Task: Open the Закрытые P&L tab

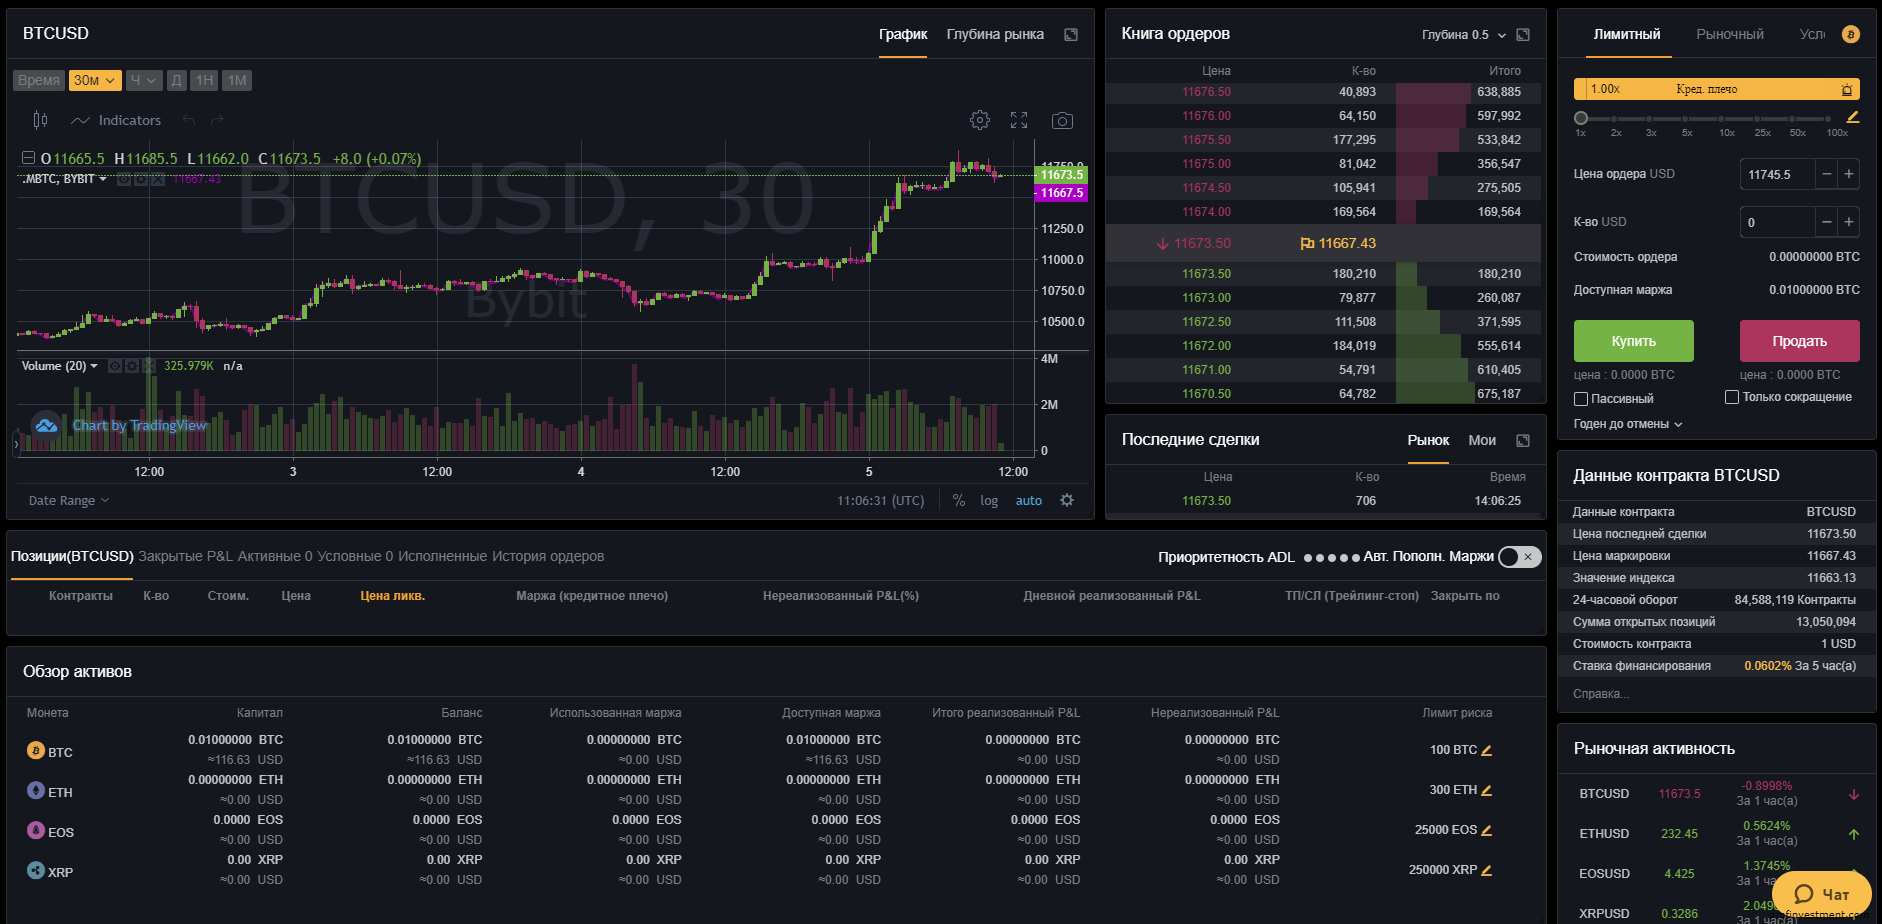Action: (185, 556)
